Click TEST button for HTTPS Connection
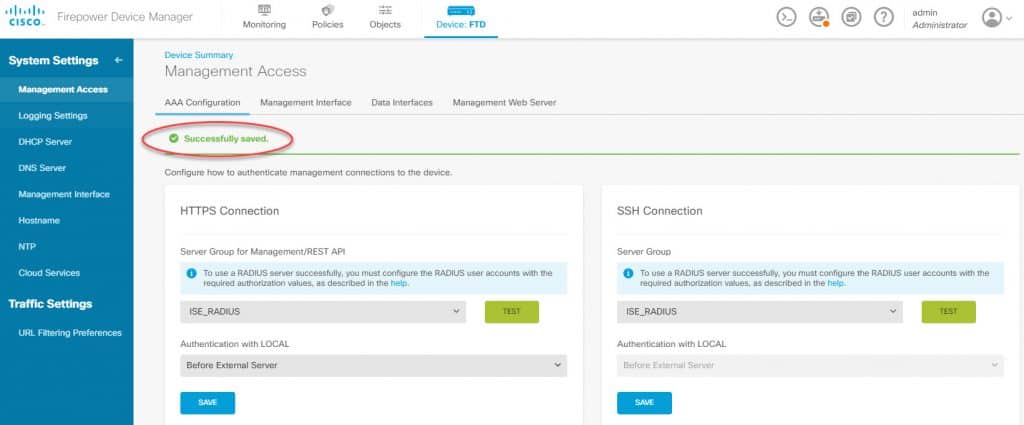This screenshot has width=1024, height=425. click(x=512, y=312)
